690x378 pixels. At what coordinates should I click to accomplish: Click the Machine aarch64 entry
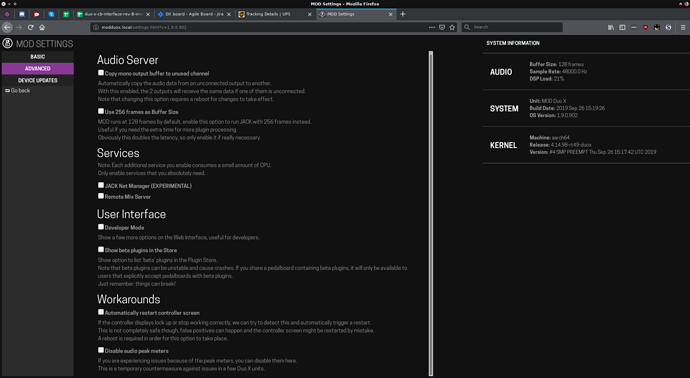point(550,137)
